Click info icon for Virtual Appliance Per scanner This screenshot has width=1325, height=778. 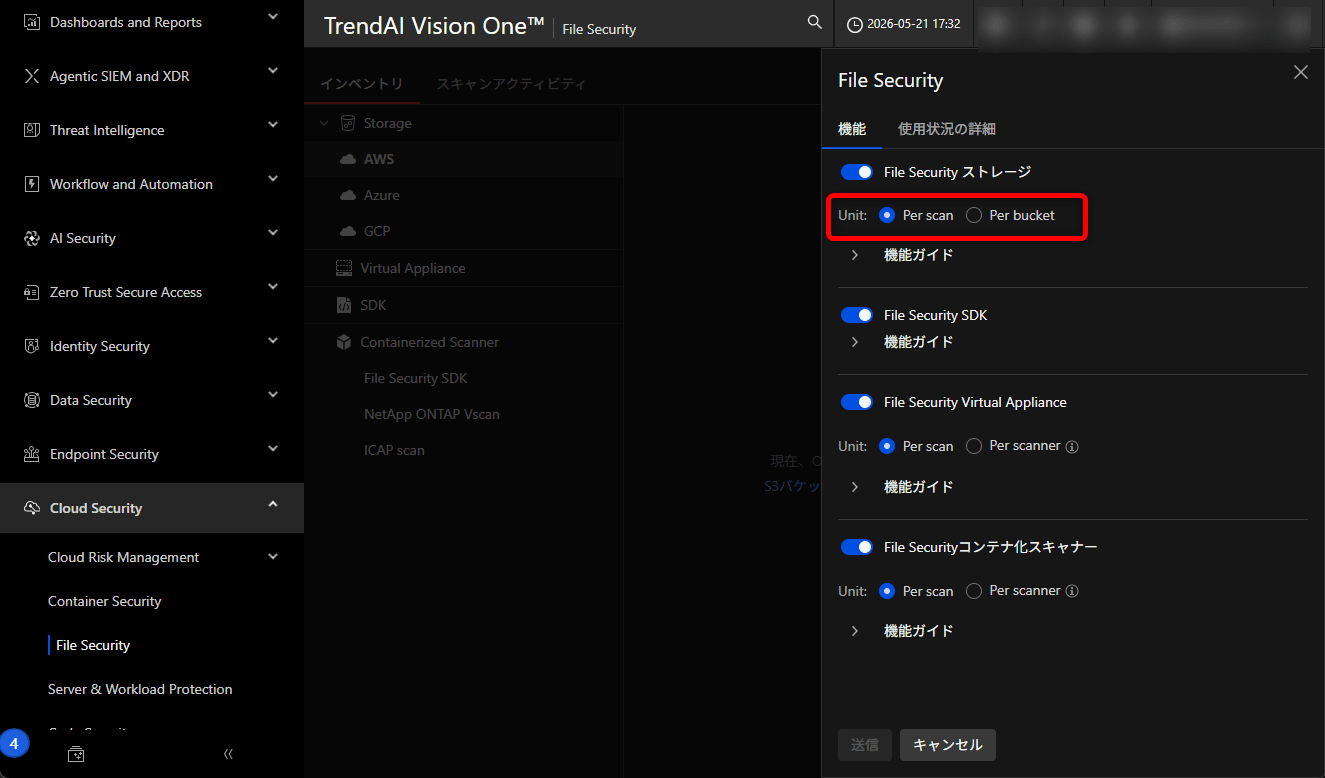pyautogui.click(x=1072, y=447)
